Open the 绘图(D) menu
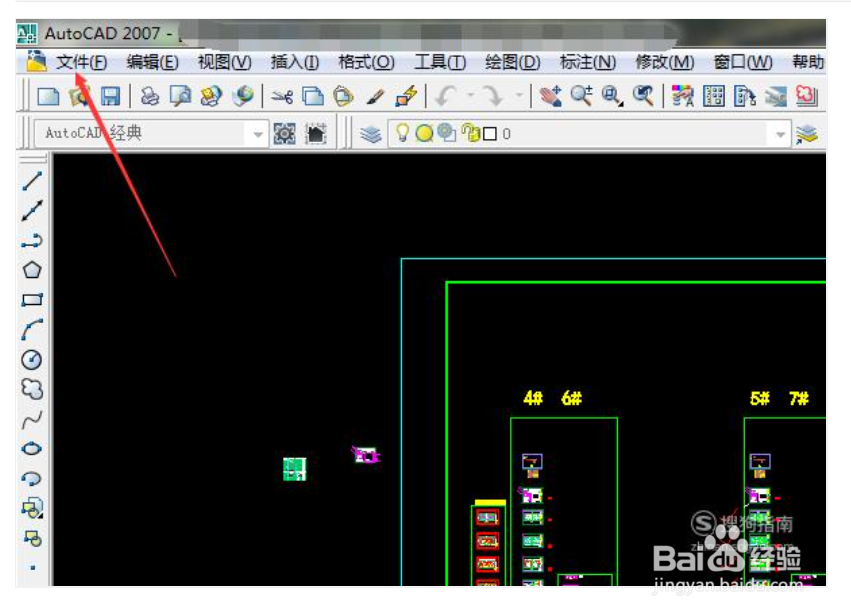851x615 pixels. point(513,62)
